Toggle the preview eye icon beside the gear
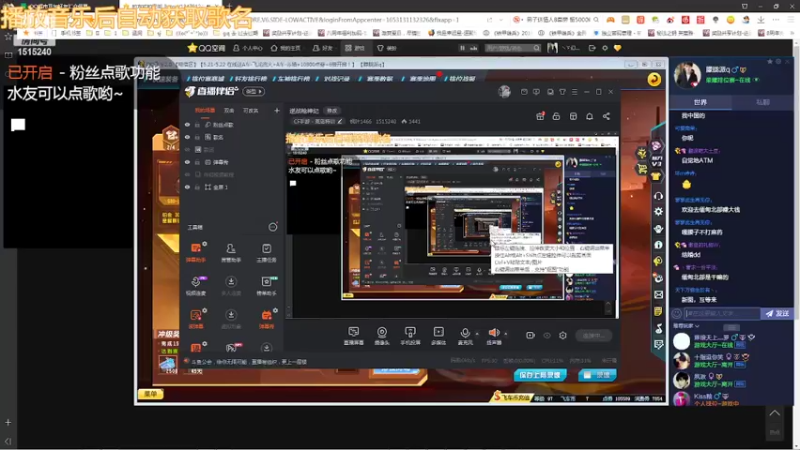This screenshot has width=800, height=450. pos(547,336)
